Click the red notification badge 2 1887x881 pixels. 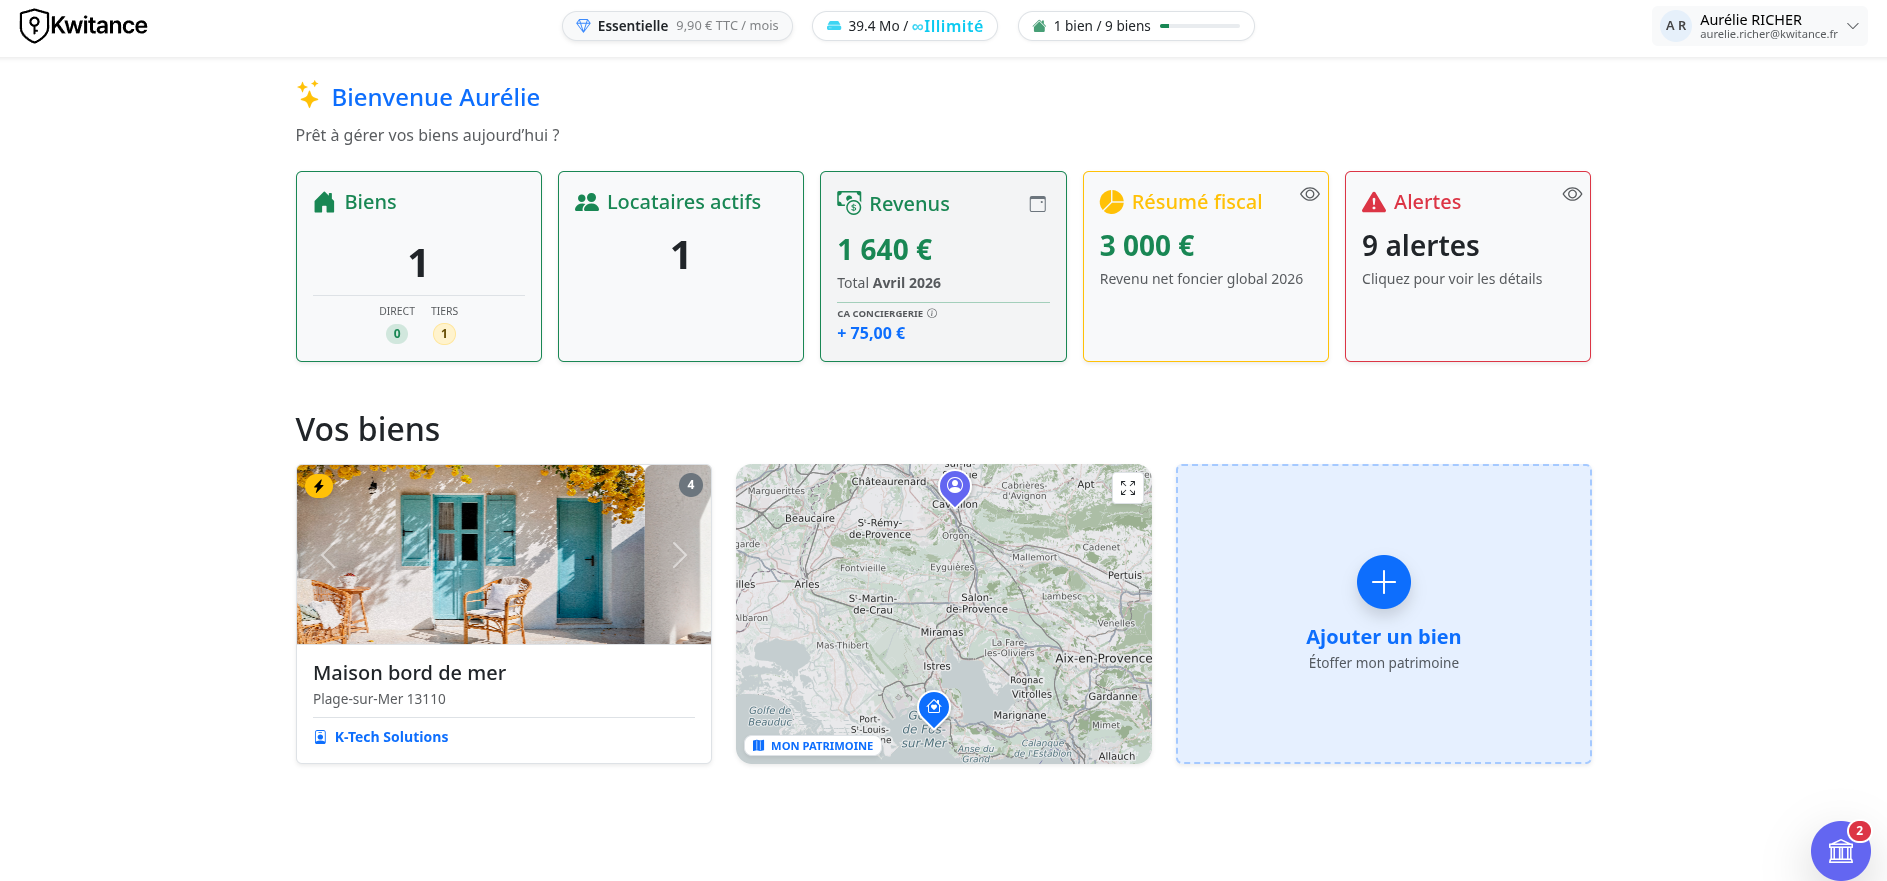coord(1860,831)
